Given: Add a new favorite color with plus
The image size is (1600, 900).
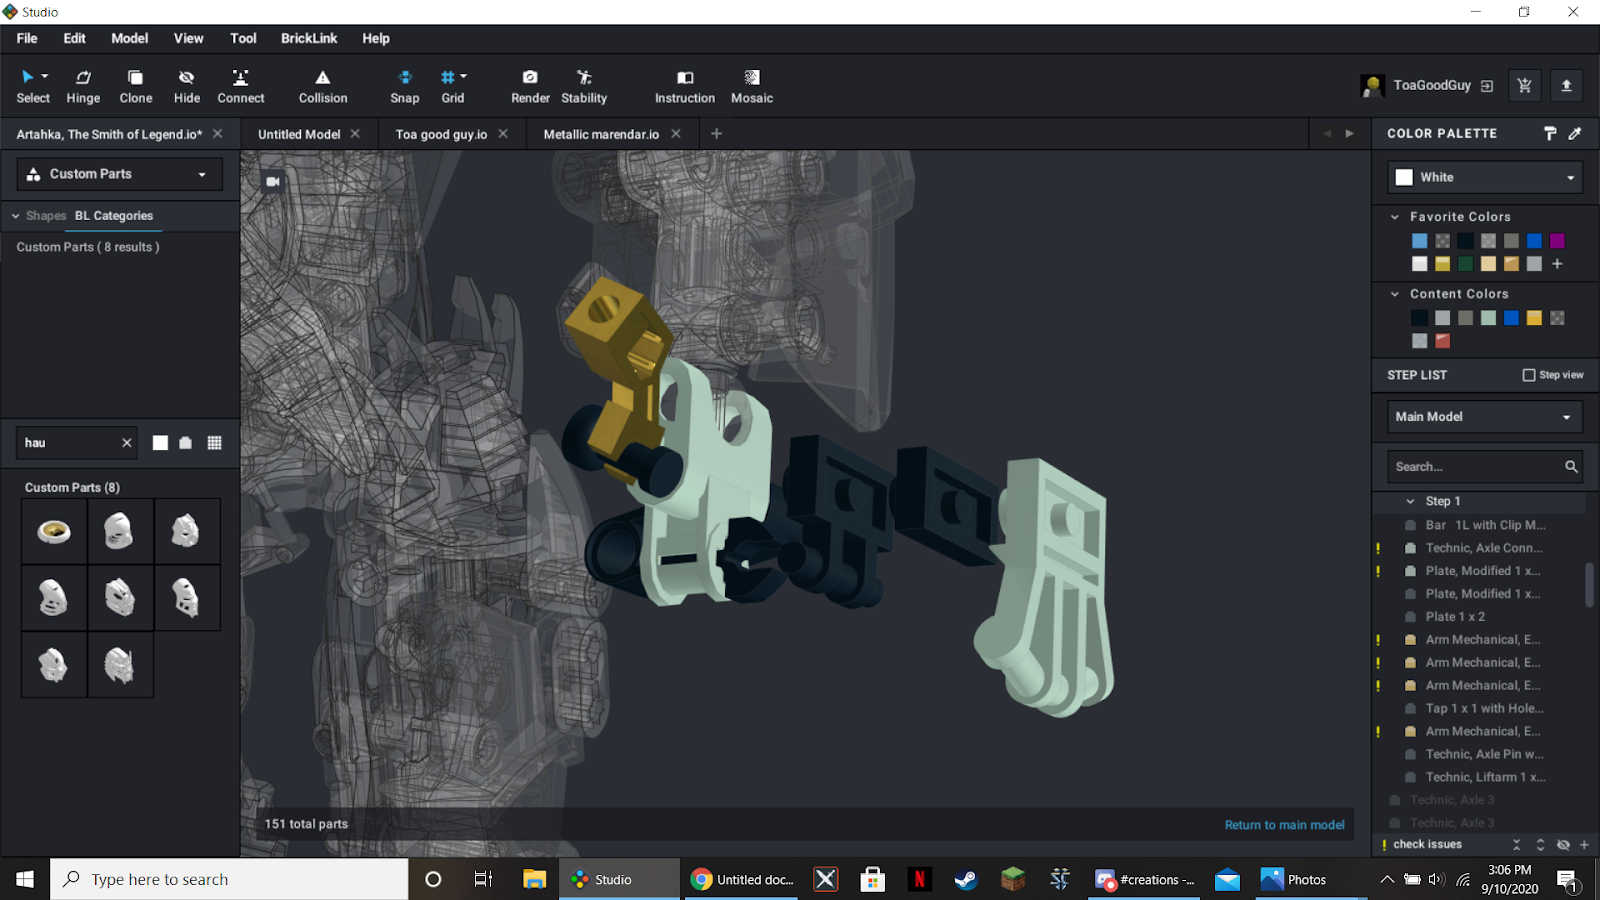Looking at the screenshot, I should [x=1557, y=264].
